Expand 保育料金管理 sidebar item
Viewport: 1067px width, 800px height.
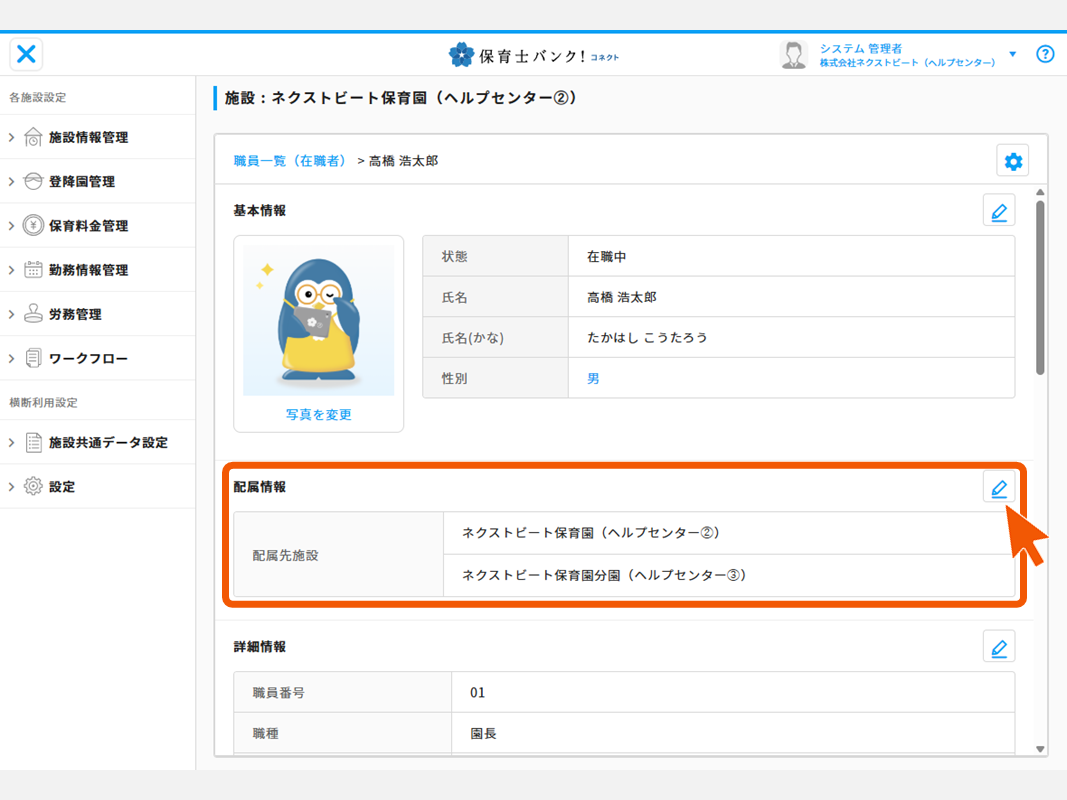(x=88, y=226)
